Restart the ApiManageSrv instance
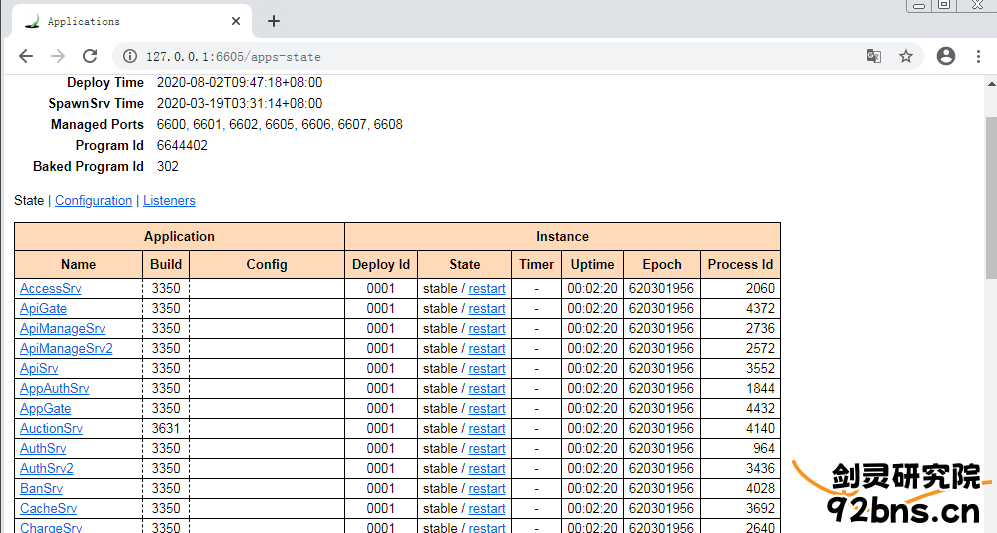The image size is (997, 533). [x=487, y=328]
